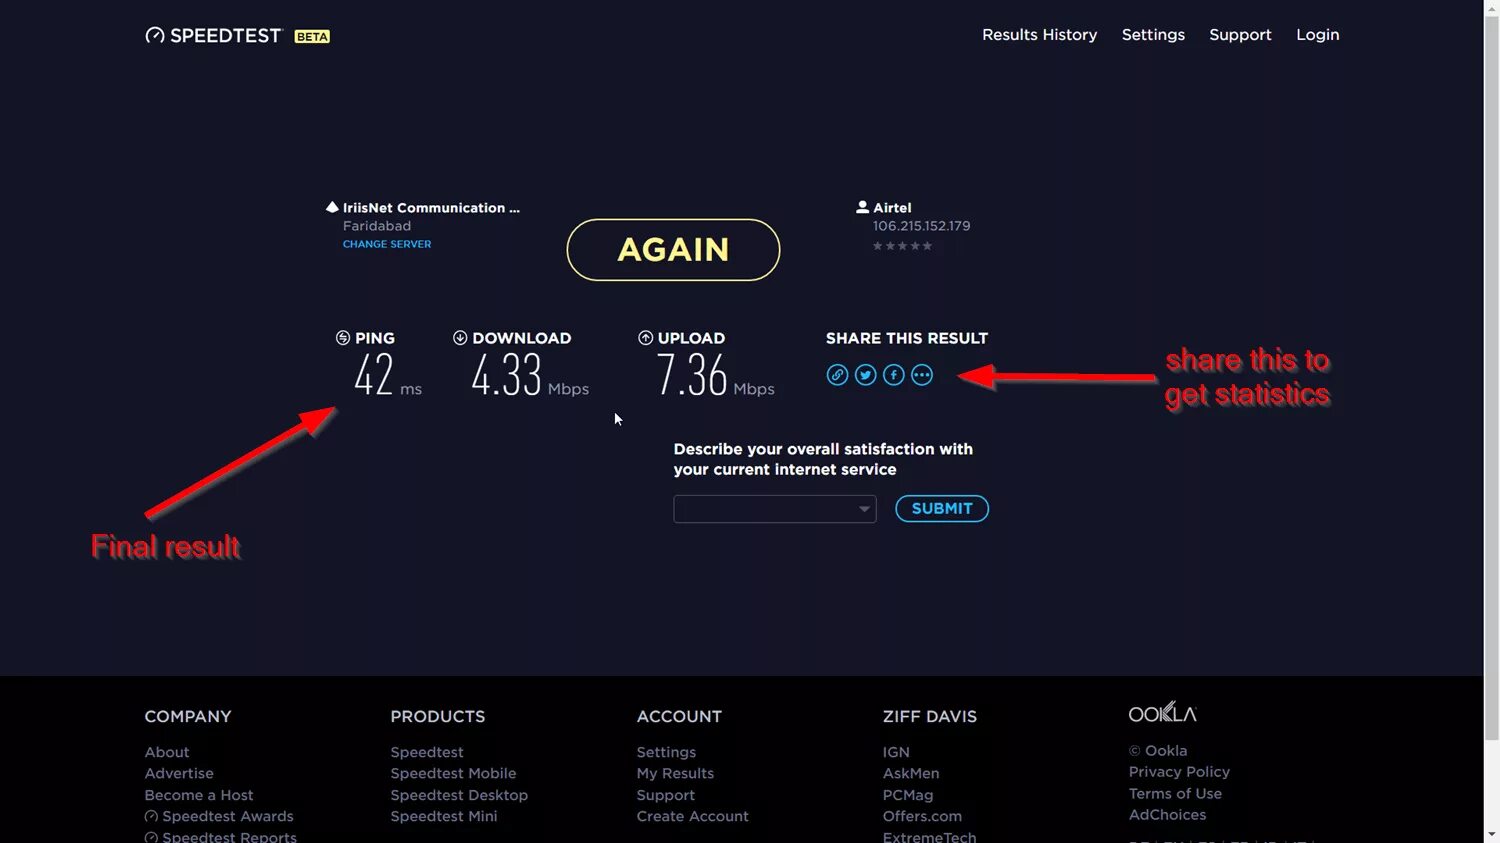The height and width of the screenshot is (843, 1500).
Task: Open the Offers.com link
Action: tap(922, 816)
